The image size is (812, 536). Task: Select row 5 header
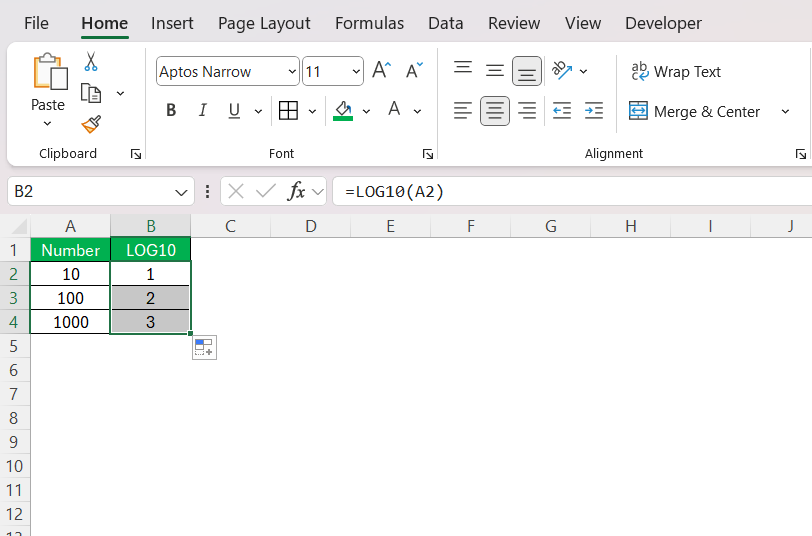[x=14, y=346]
